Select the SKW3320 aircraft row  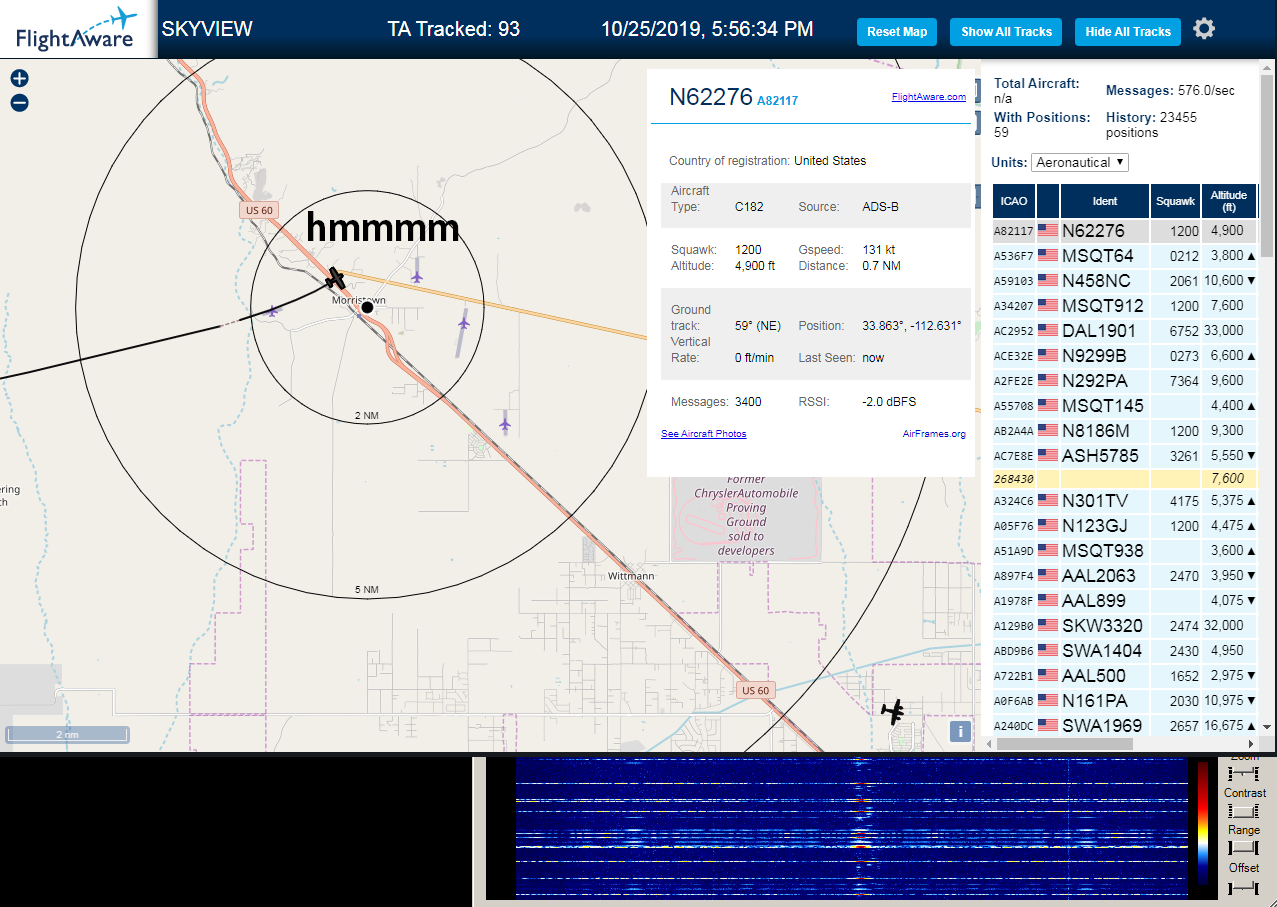click(x=1125, y=626)
